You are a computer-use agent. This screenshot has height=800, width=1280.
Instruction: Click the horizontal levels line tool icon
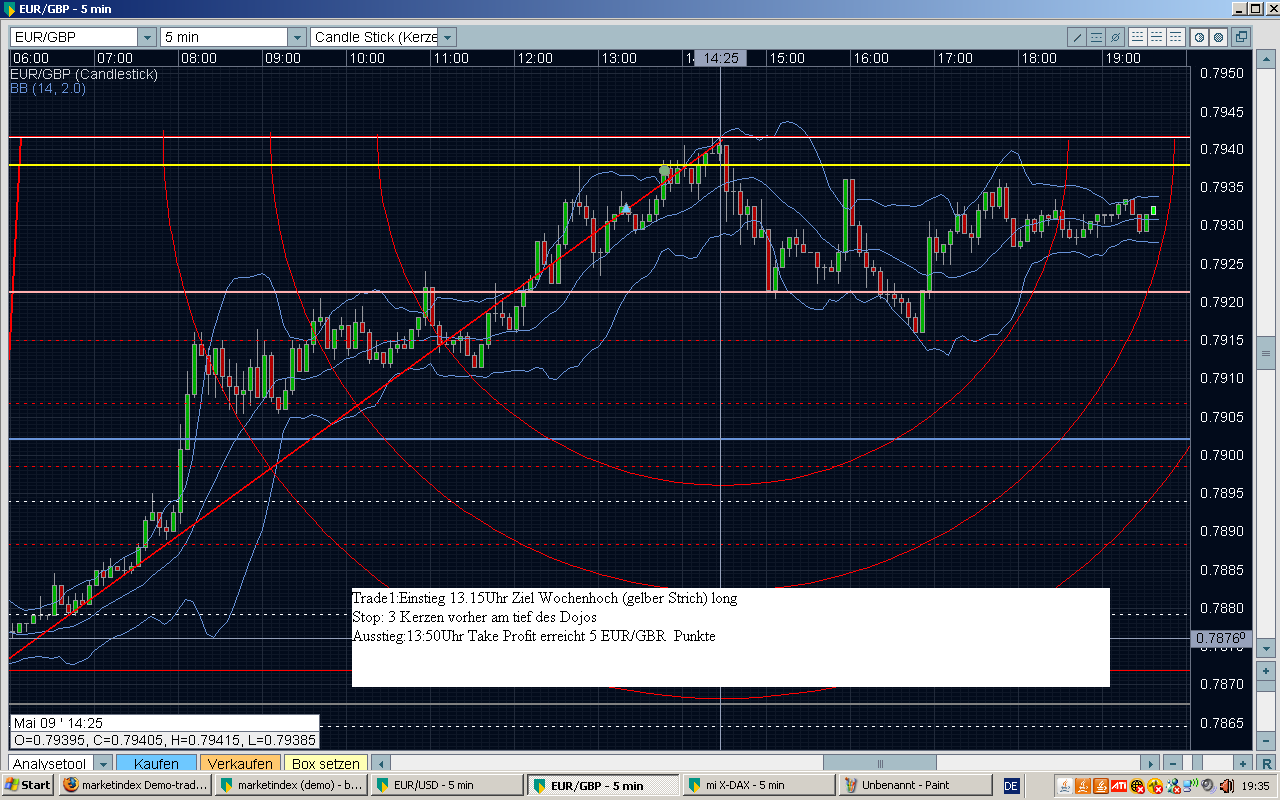[x=1097, y=37]
